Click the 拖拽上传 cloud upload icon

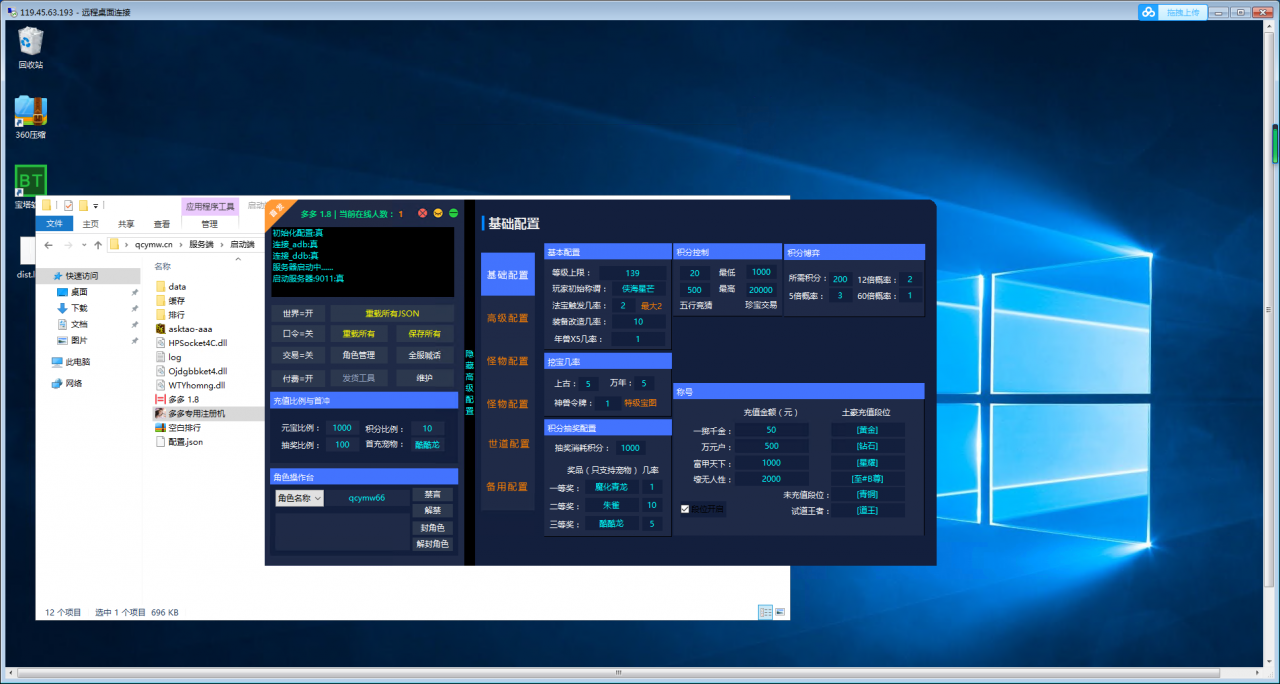(x=1149, y=12)
